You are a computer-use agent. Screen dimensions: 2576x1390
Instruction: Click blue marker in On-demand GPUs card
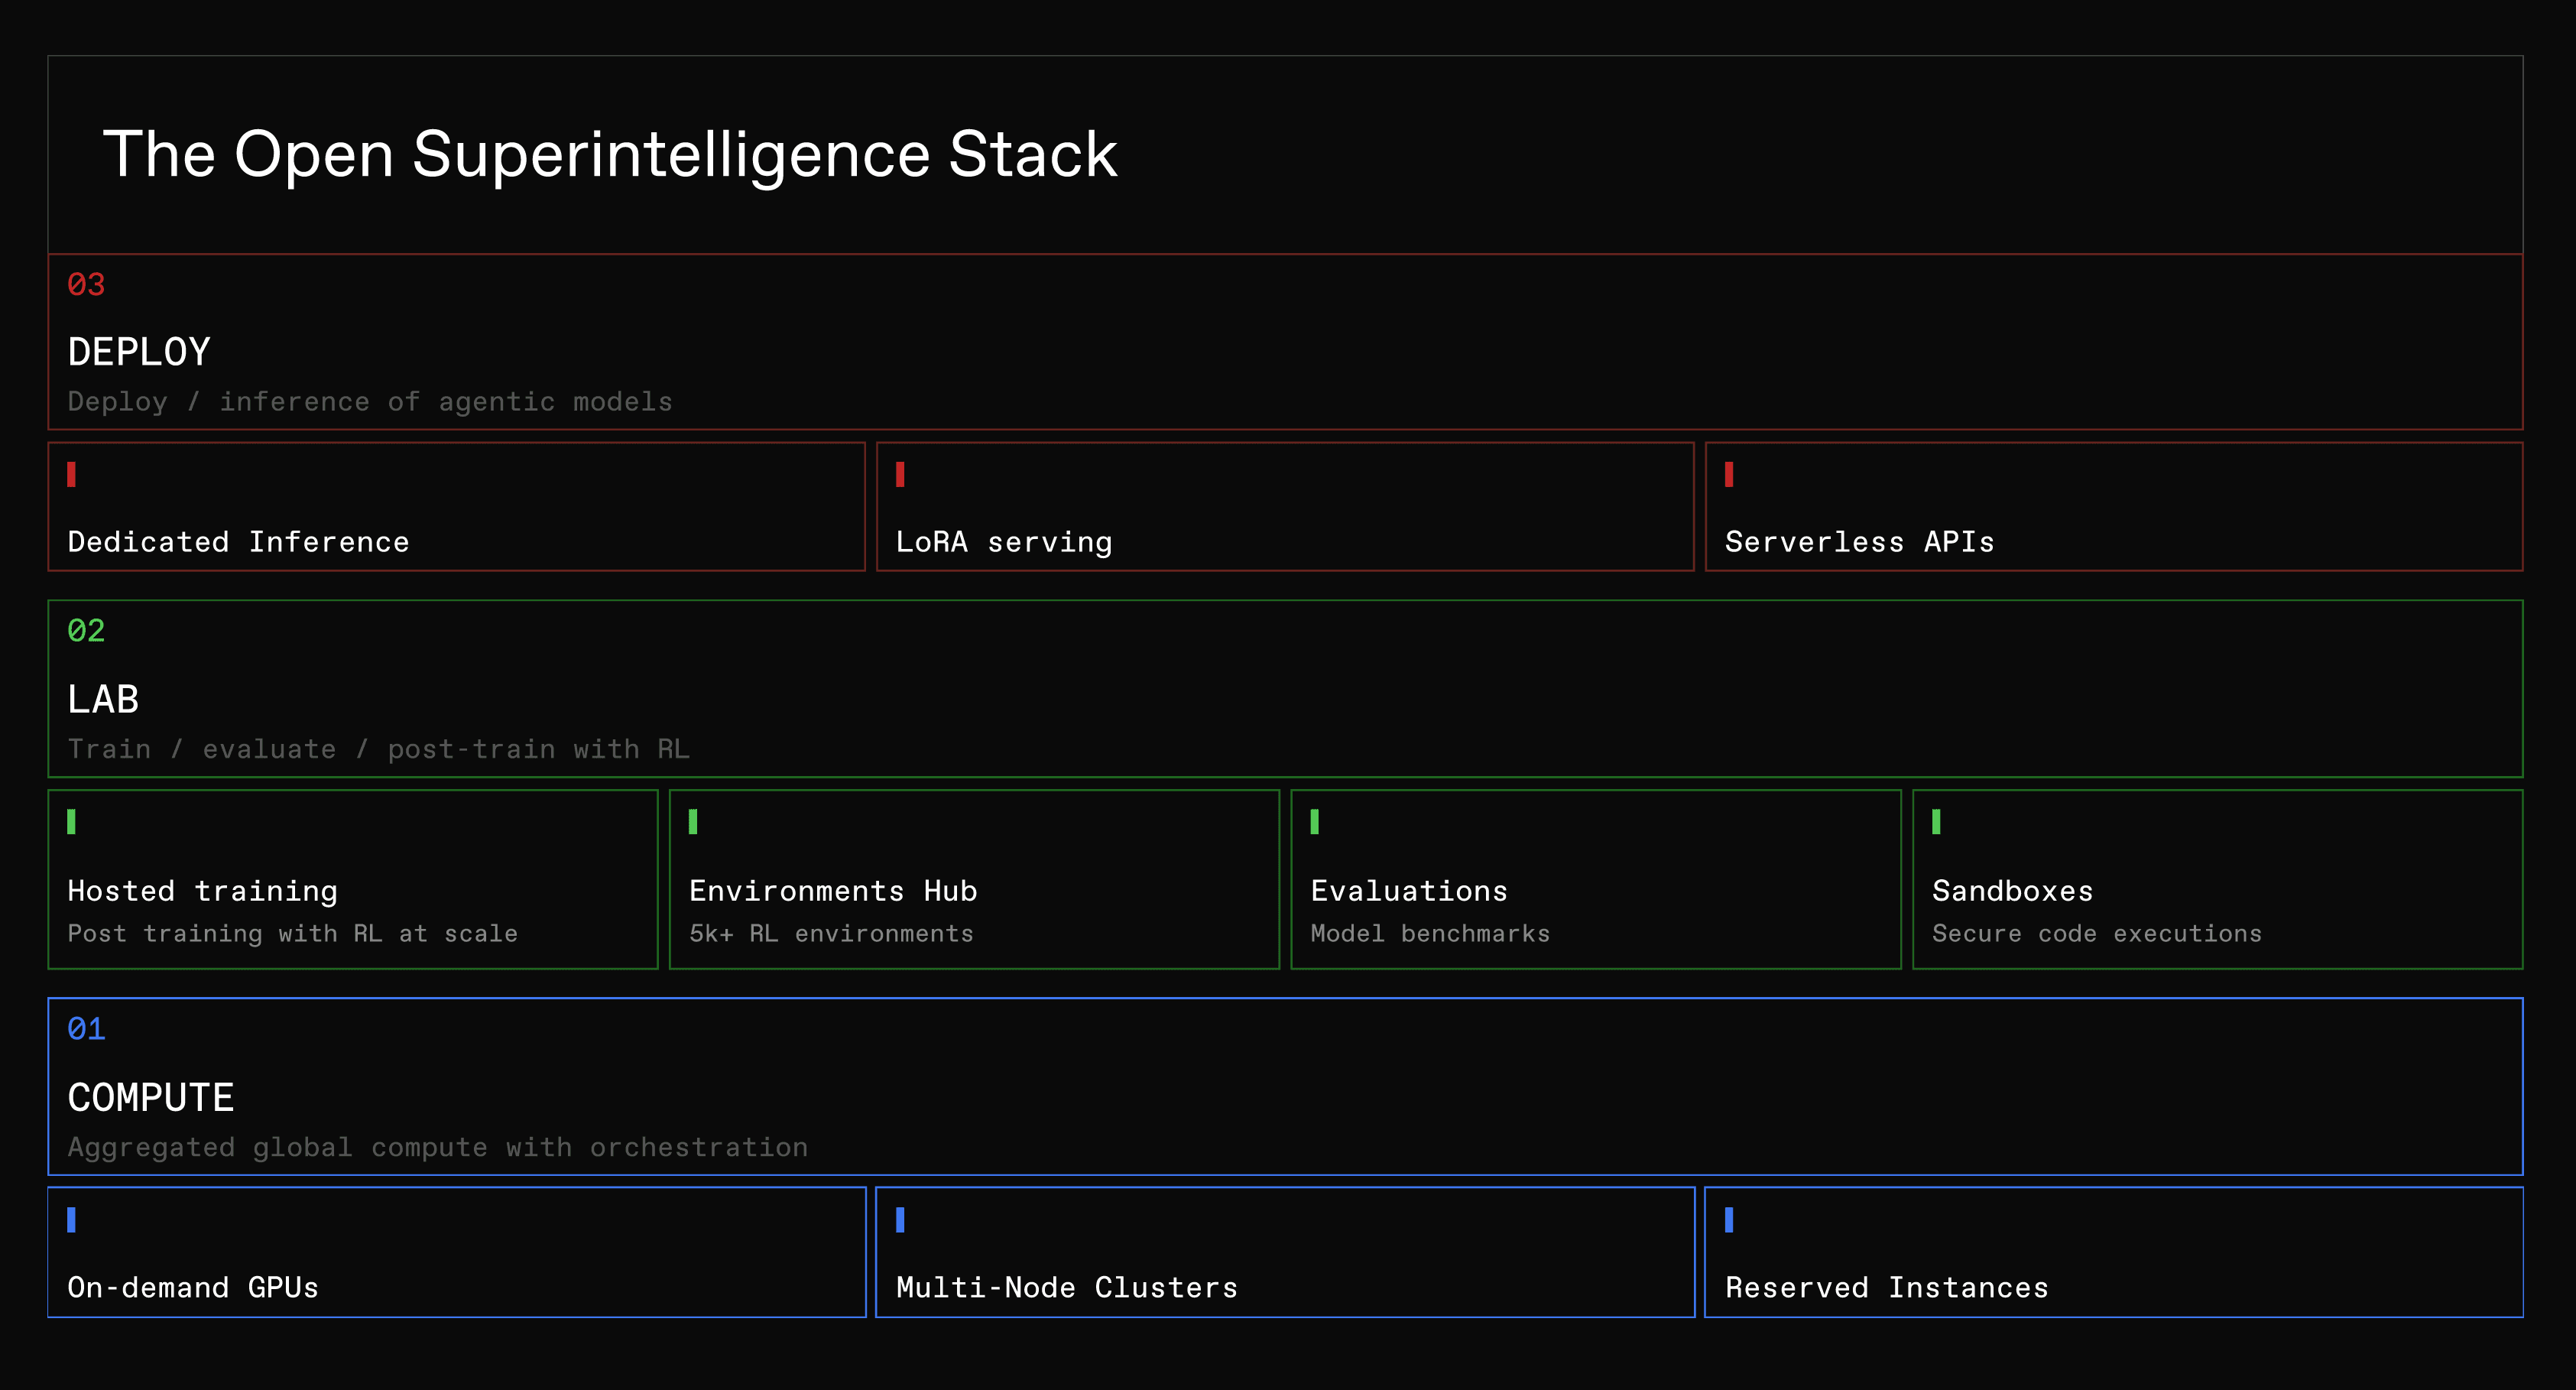pyautogui.click(x=72, y=1219)
